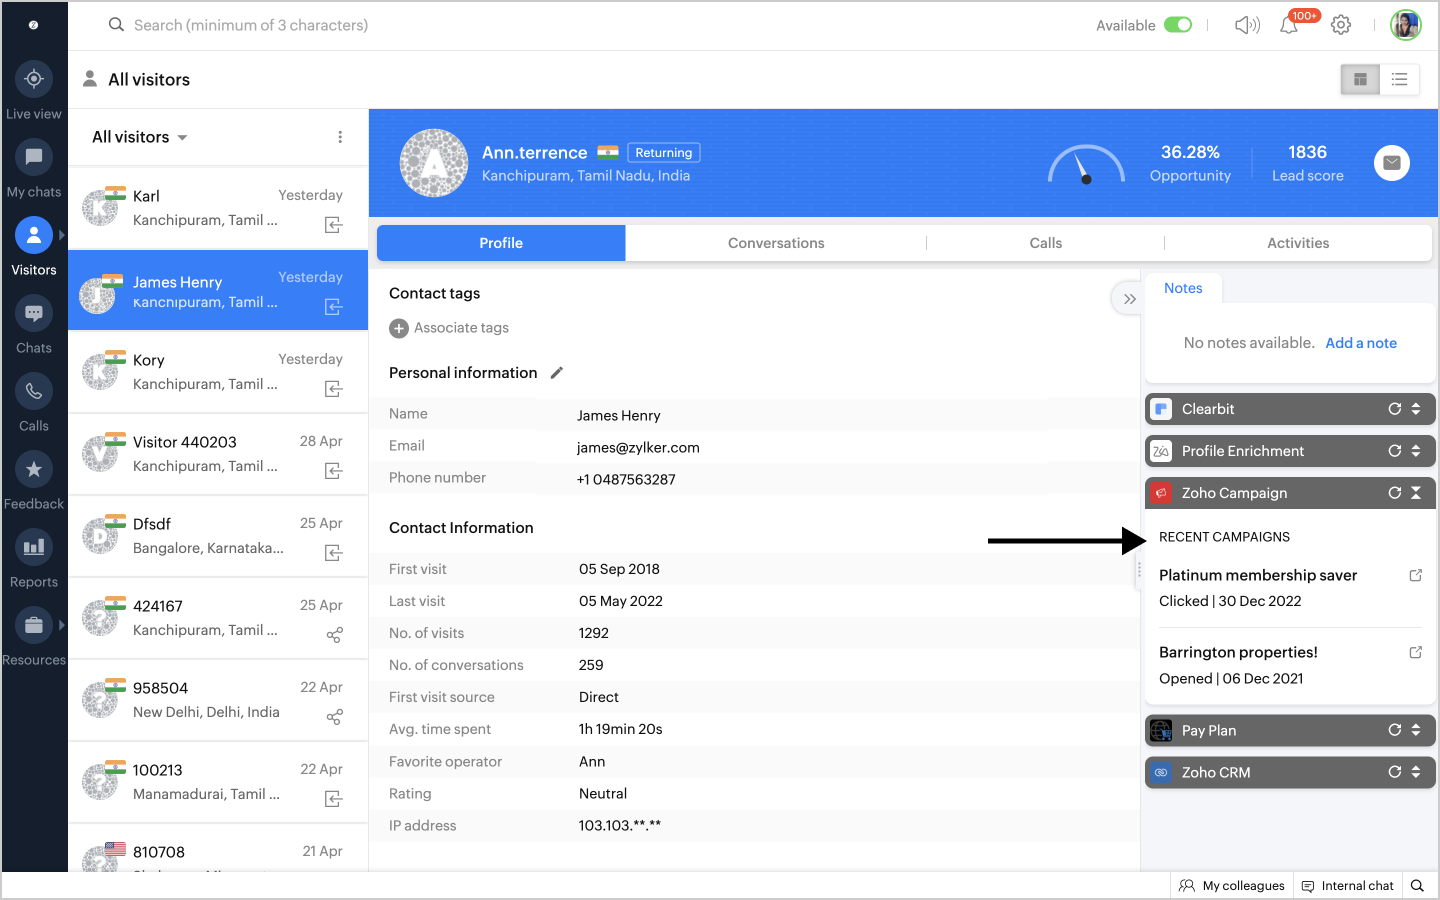The height and width of the screenshot is (900, 1440).
Task: Collapse the right side panel chevron
Action: [x=1129, y=299]
